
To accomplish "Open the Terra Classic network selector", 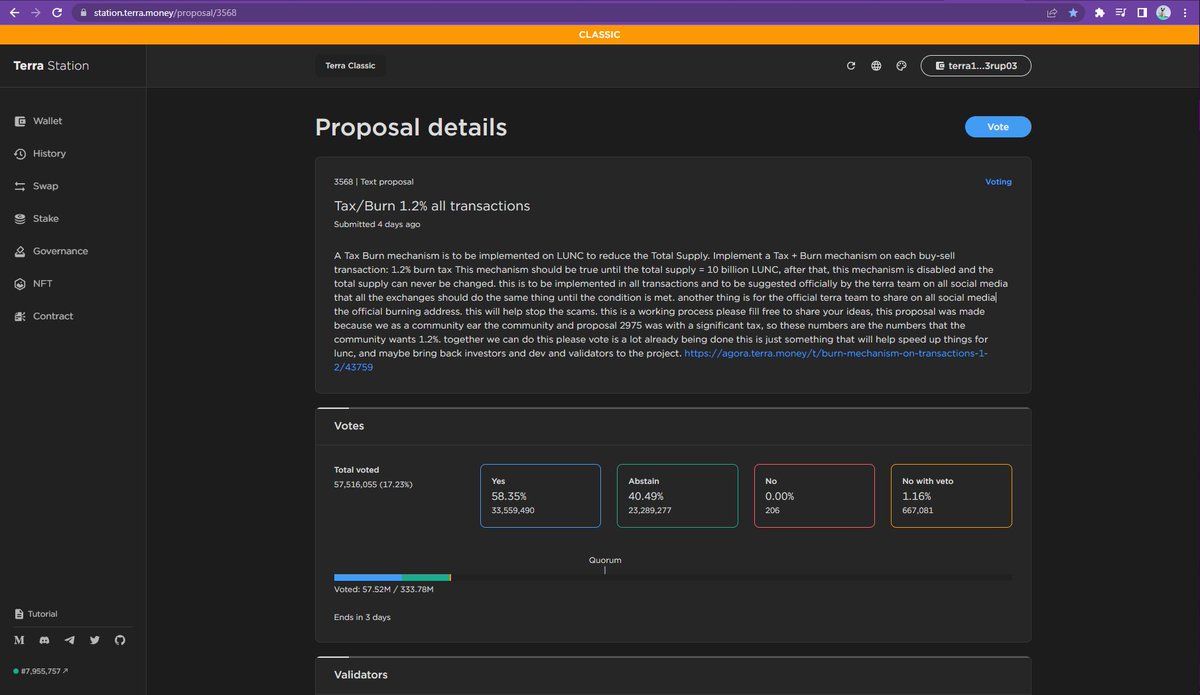I will point(350,66).
